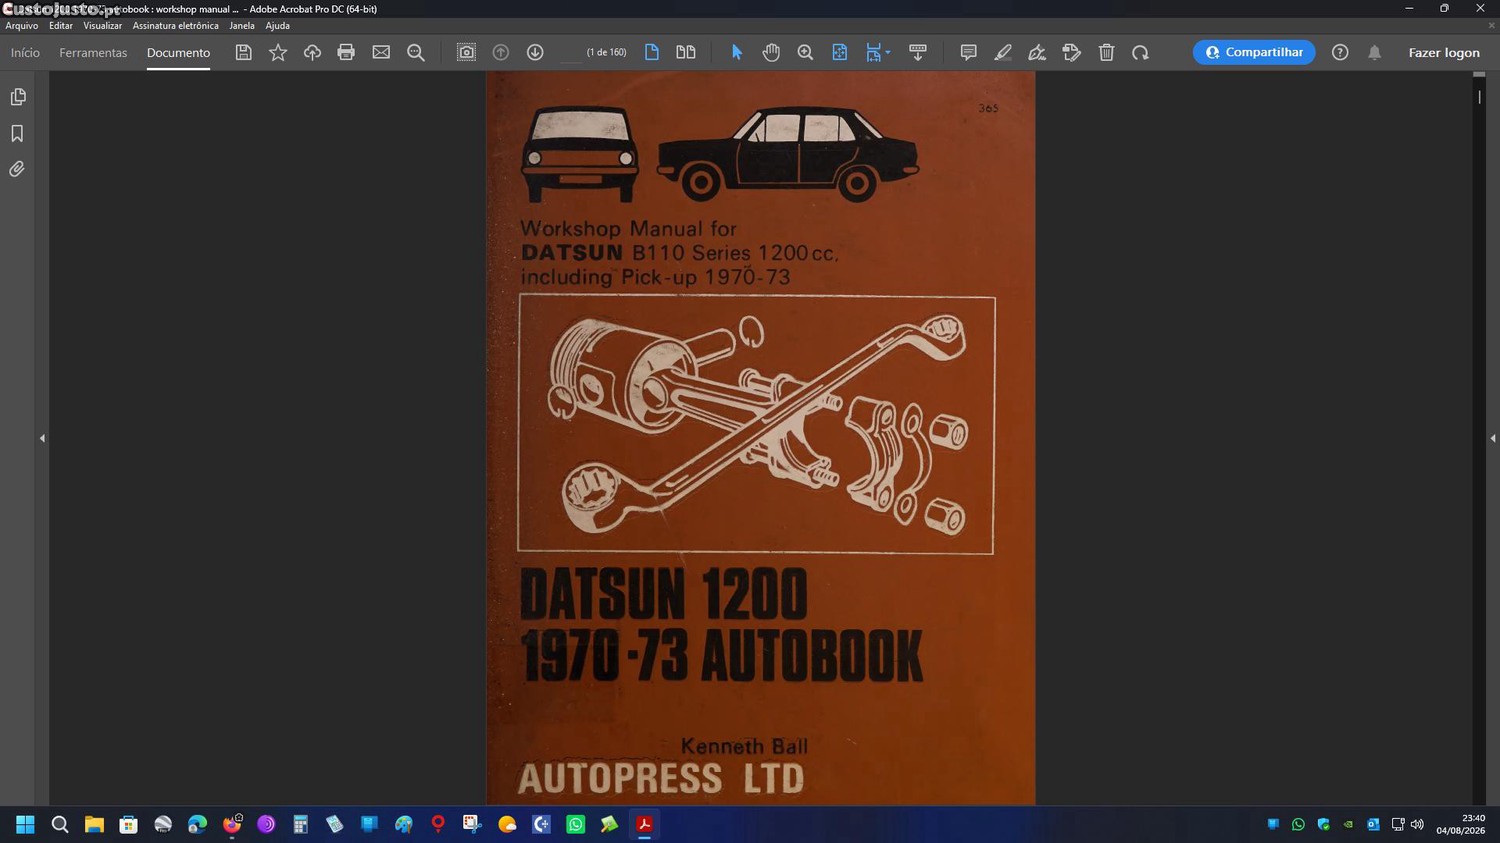The height and width of the screenshot is (843, 1500).
Task: Click the current page number field
Action: [x=570, y=52]
